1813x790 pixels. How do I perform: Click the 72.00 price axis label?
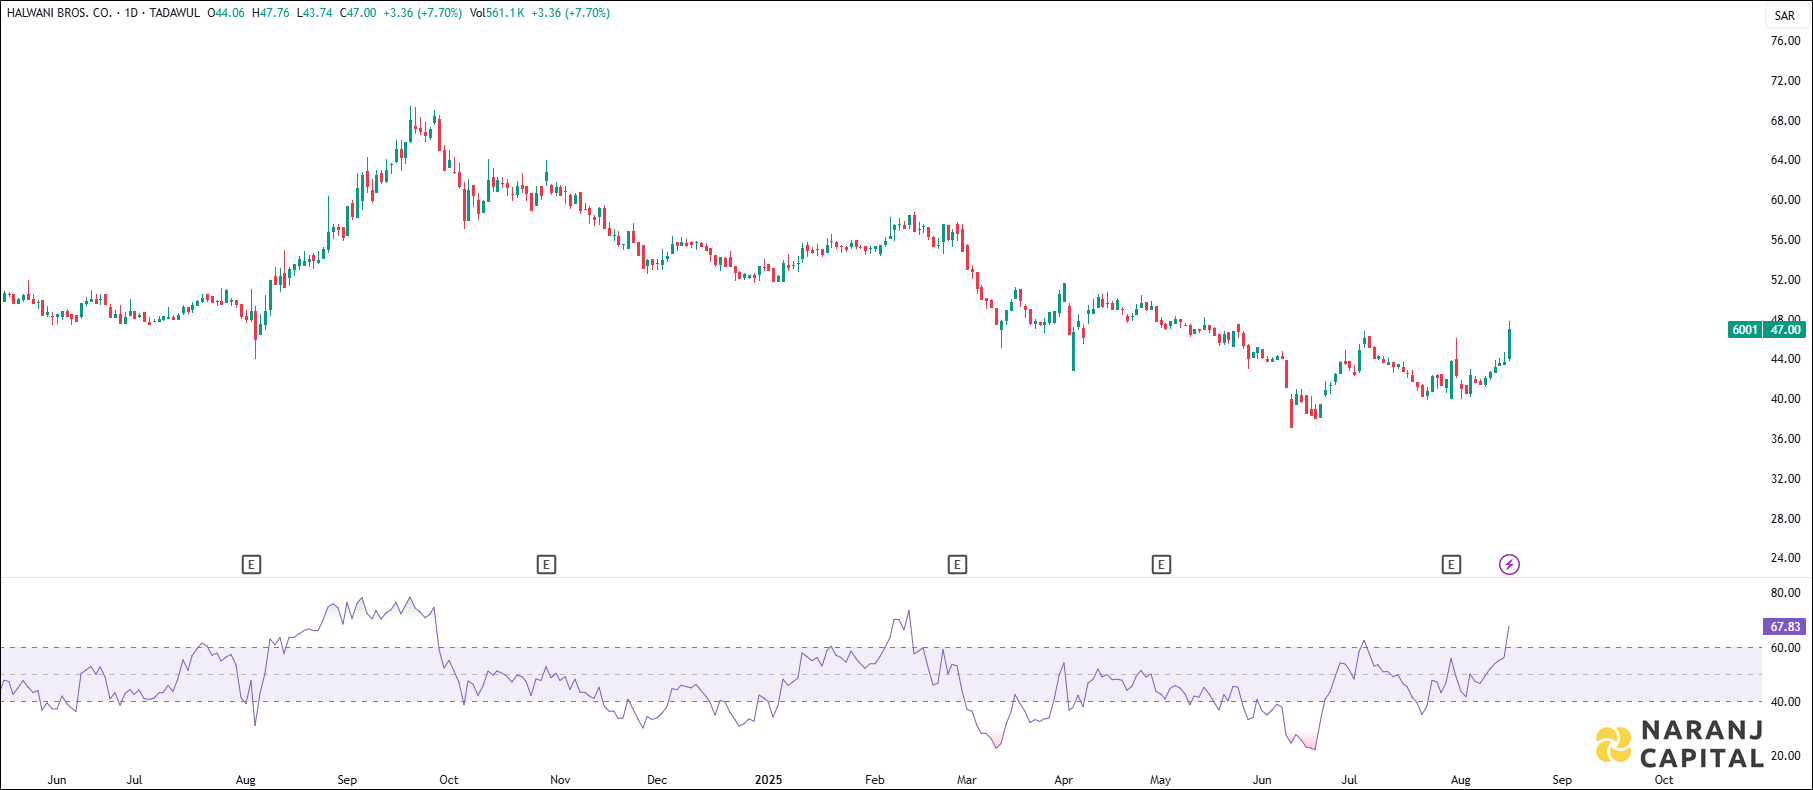(x=1786, y=81)
